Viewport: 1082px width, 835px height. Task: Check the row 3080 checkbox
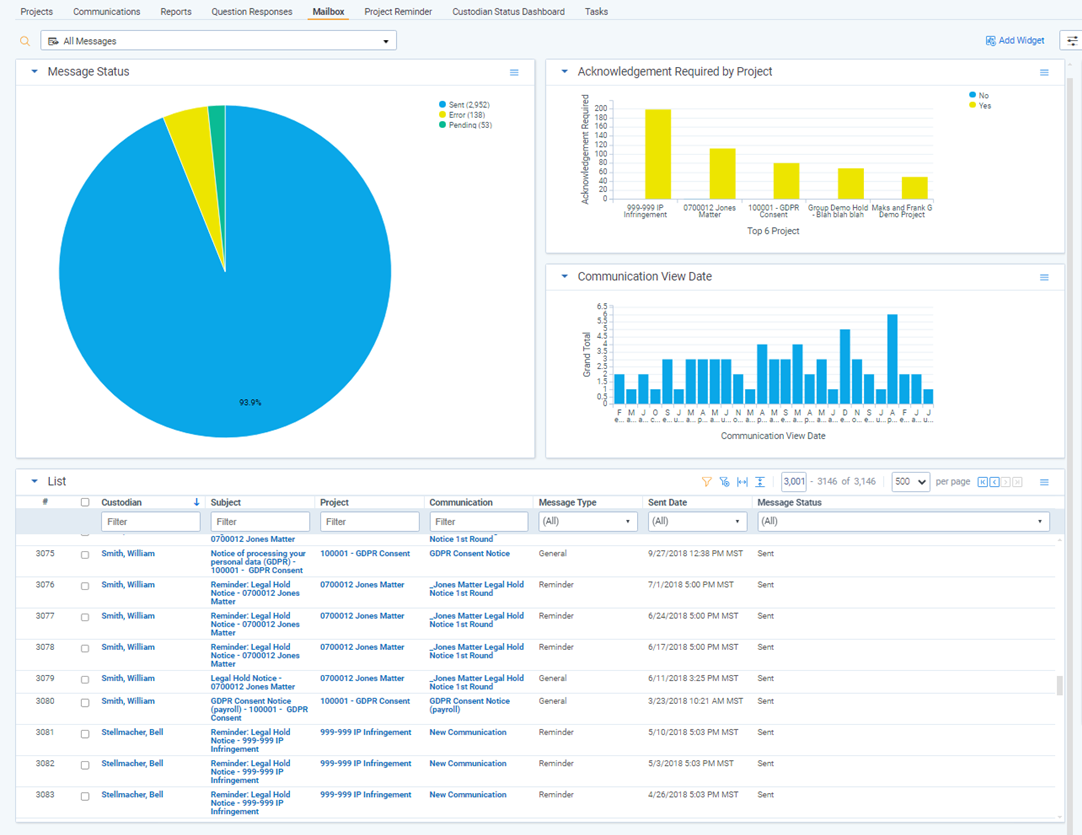(85, 703)
